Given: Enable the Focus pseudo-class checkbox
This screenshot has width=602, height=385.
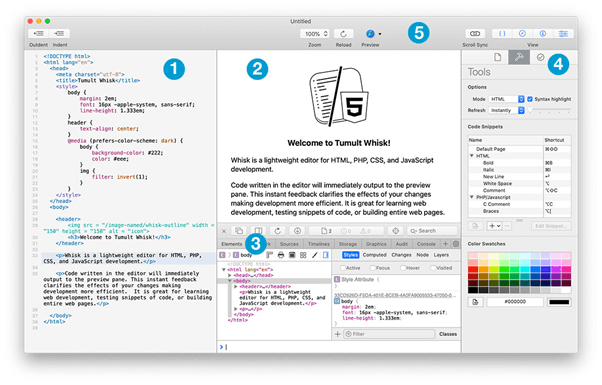Looking at the screenshot, I should click(373, 268).
